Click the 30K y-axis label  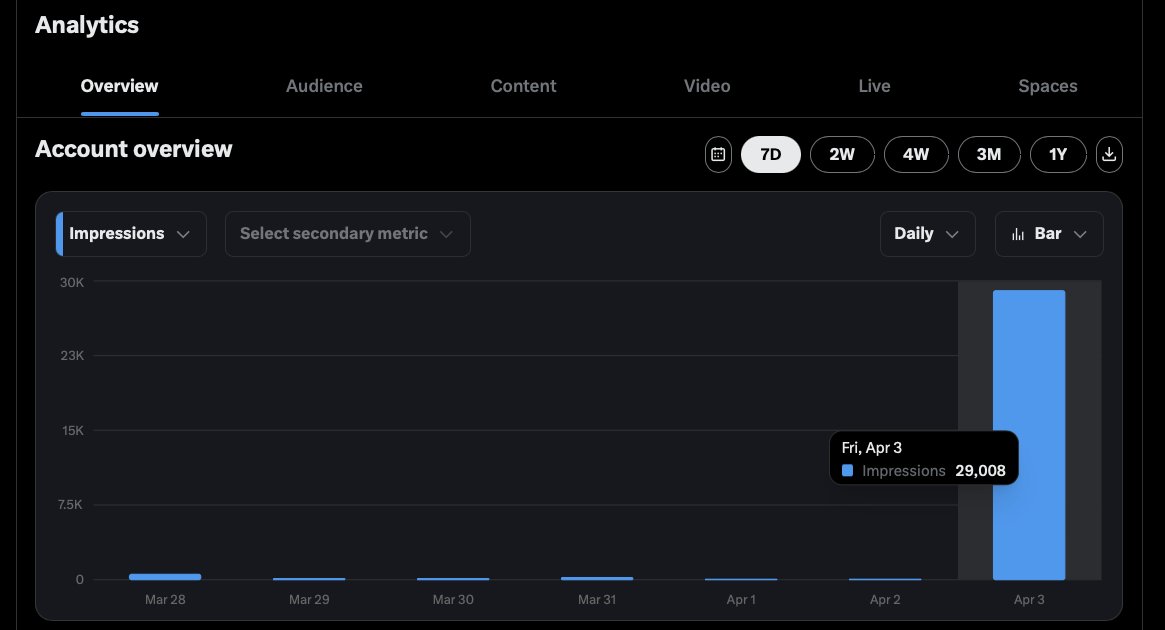[x=72, y=283]
